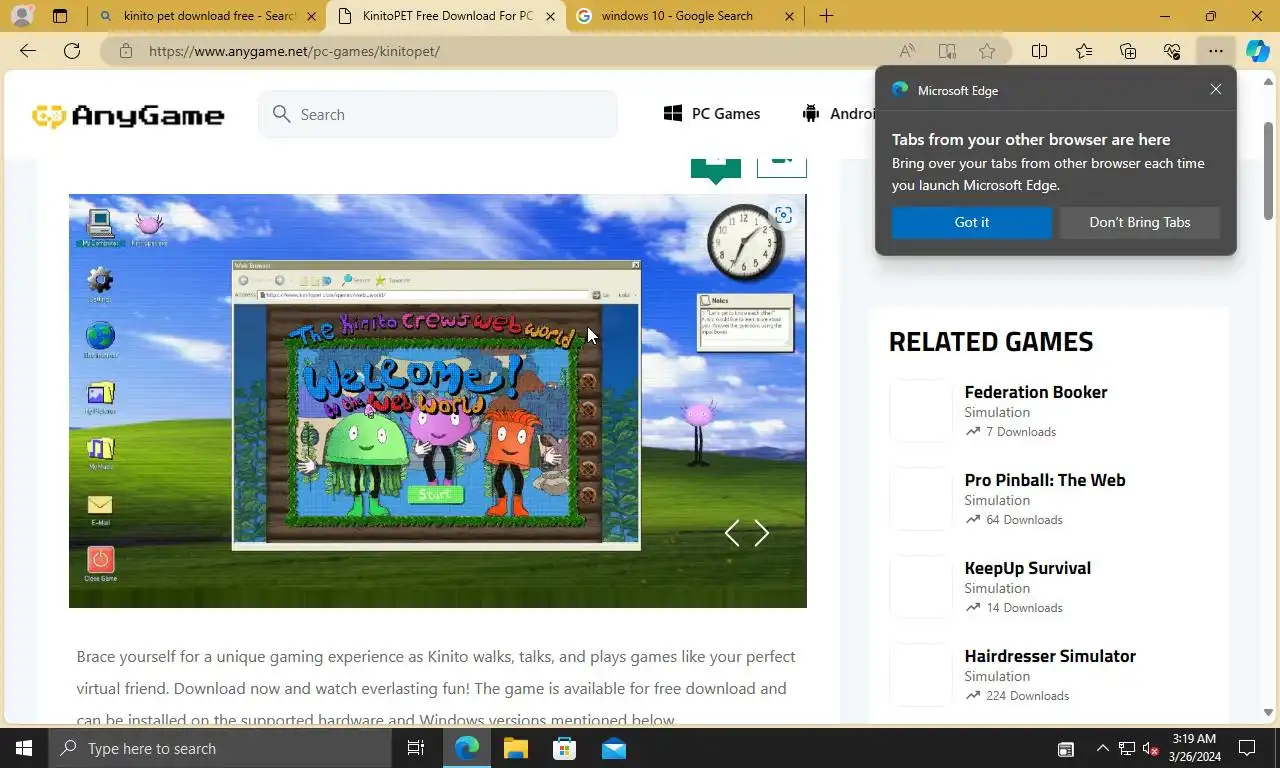This screenshot has height=768, width=1280.
Task: Click the Meet Now tray icon
Action: coord(1066,748)
